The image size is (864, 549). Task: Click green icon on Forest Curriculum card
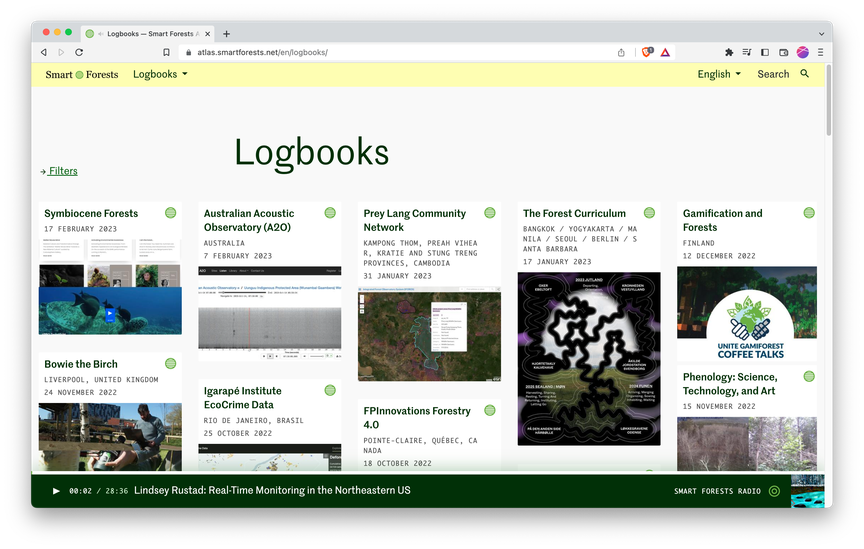(x=650, y=213)
